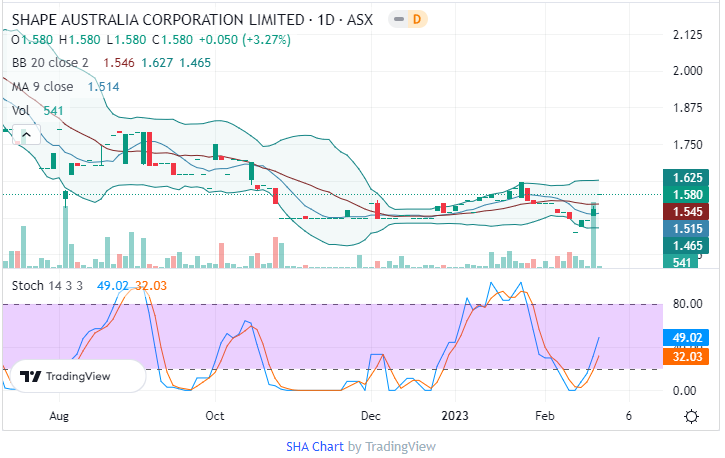
Task: Click the delayed data 'D' indicator
Action: coord(416,19)
